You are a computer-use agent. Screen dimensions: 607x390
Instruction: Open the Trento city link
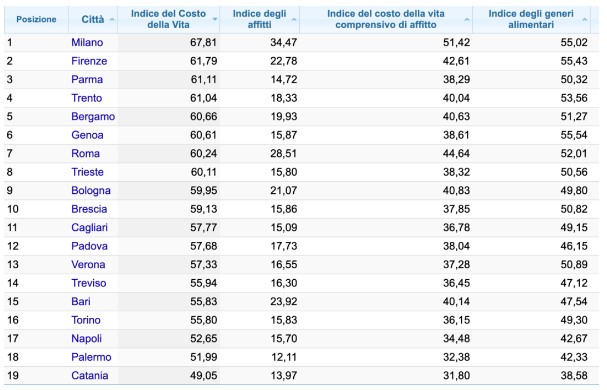pos(87,98)
